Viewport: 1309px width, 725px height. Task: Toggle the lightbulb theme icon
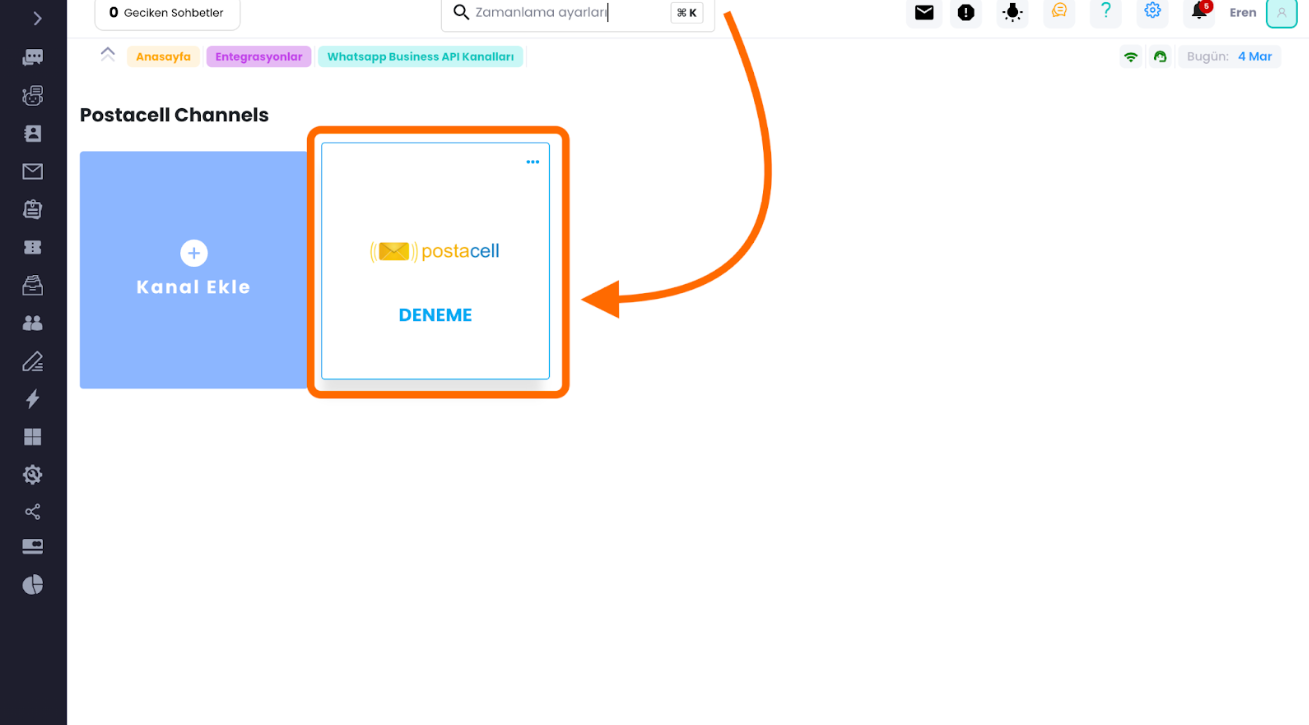[x=1012, y=13]
